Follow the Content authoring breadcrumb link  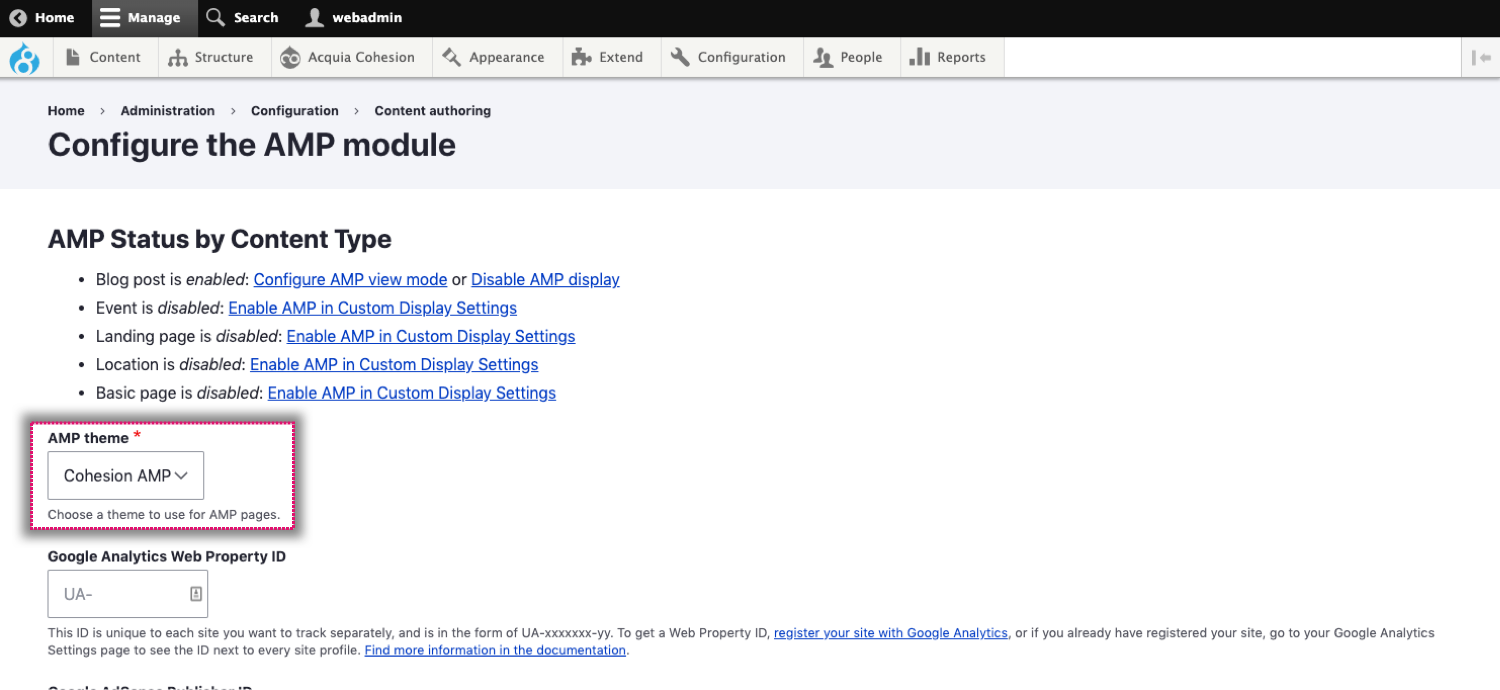click(433, 111)
